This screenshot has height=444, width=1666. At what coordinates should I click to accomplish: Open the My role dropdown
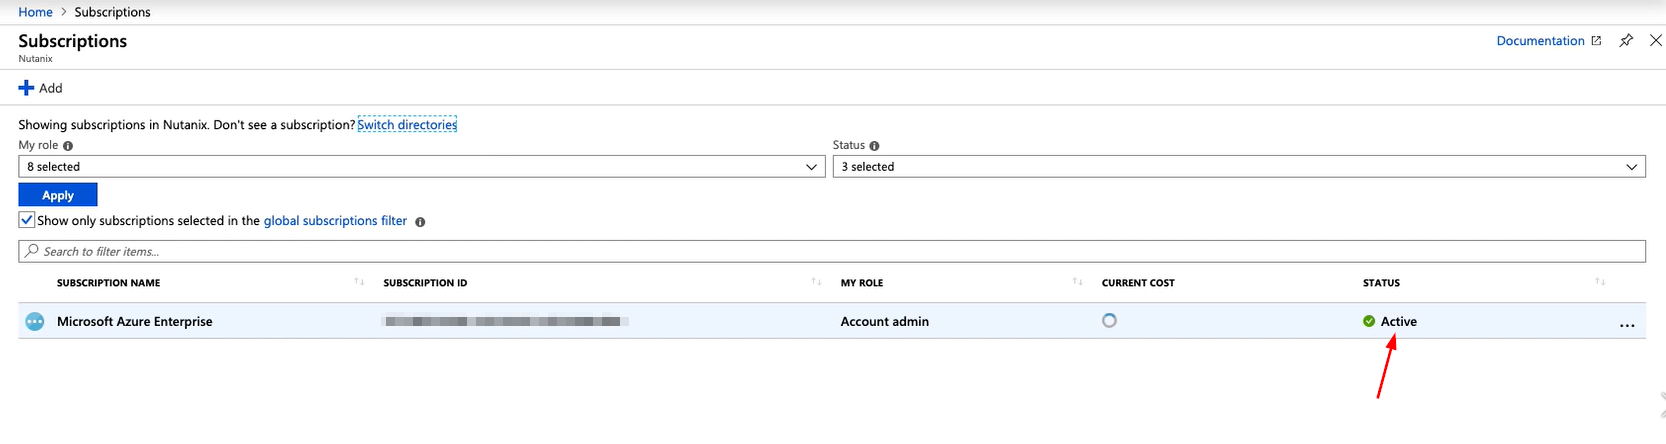click(x=421, y=167)
